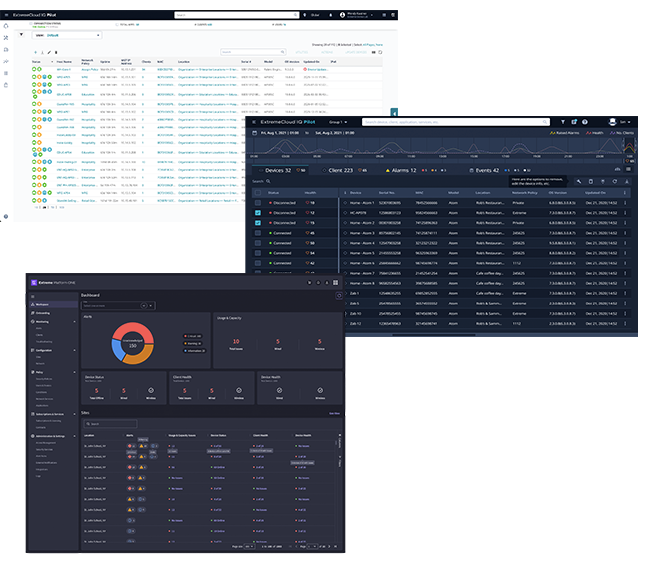The height and width of the screenshot is (567, 658).
Task: Click the Update Devices button in light window
Action: (356, 52)
